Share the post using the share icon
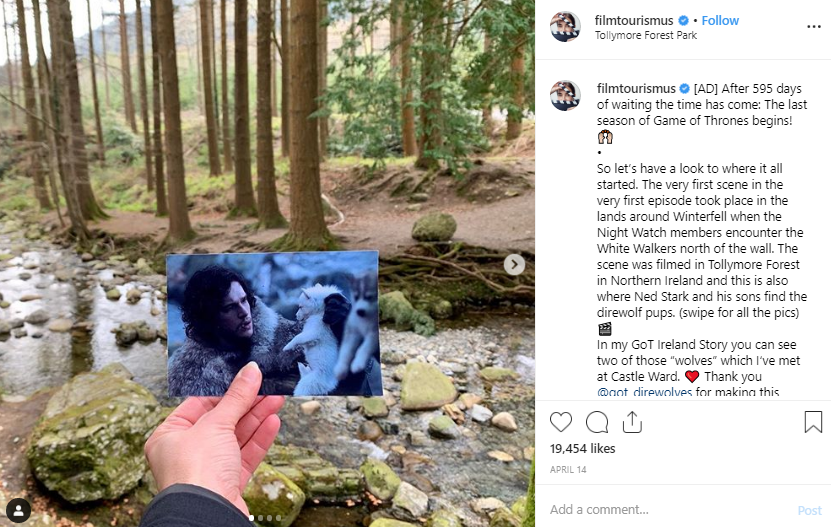Image resolution: width=831 pixels, height=527 pixels. tap(631, 422)
